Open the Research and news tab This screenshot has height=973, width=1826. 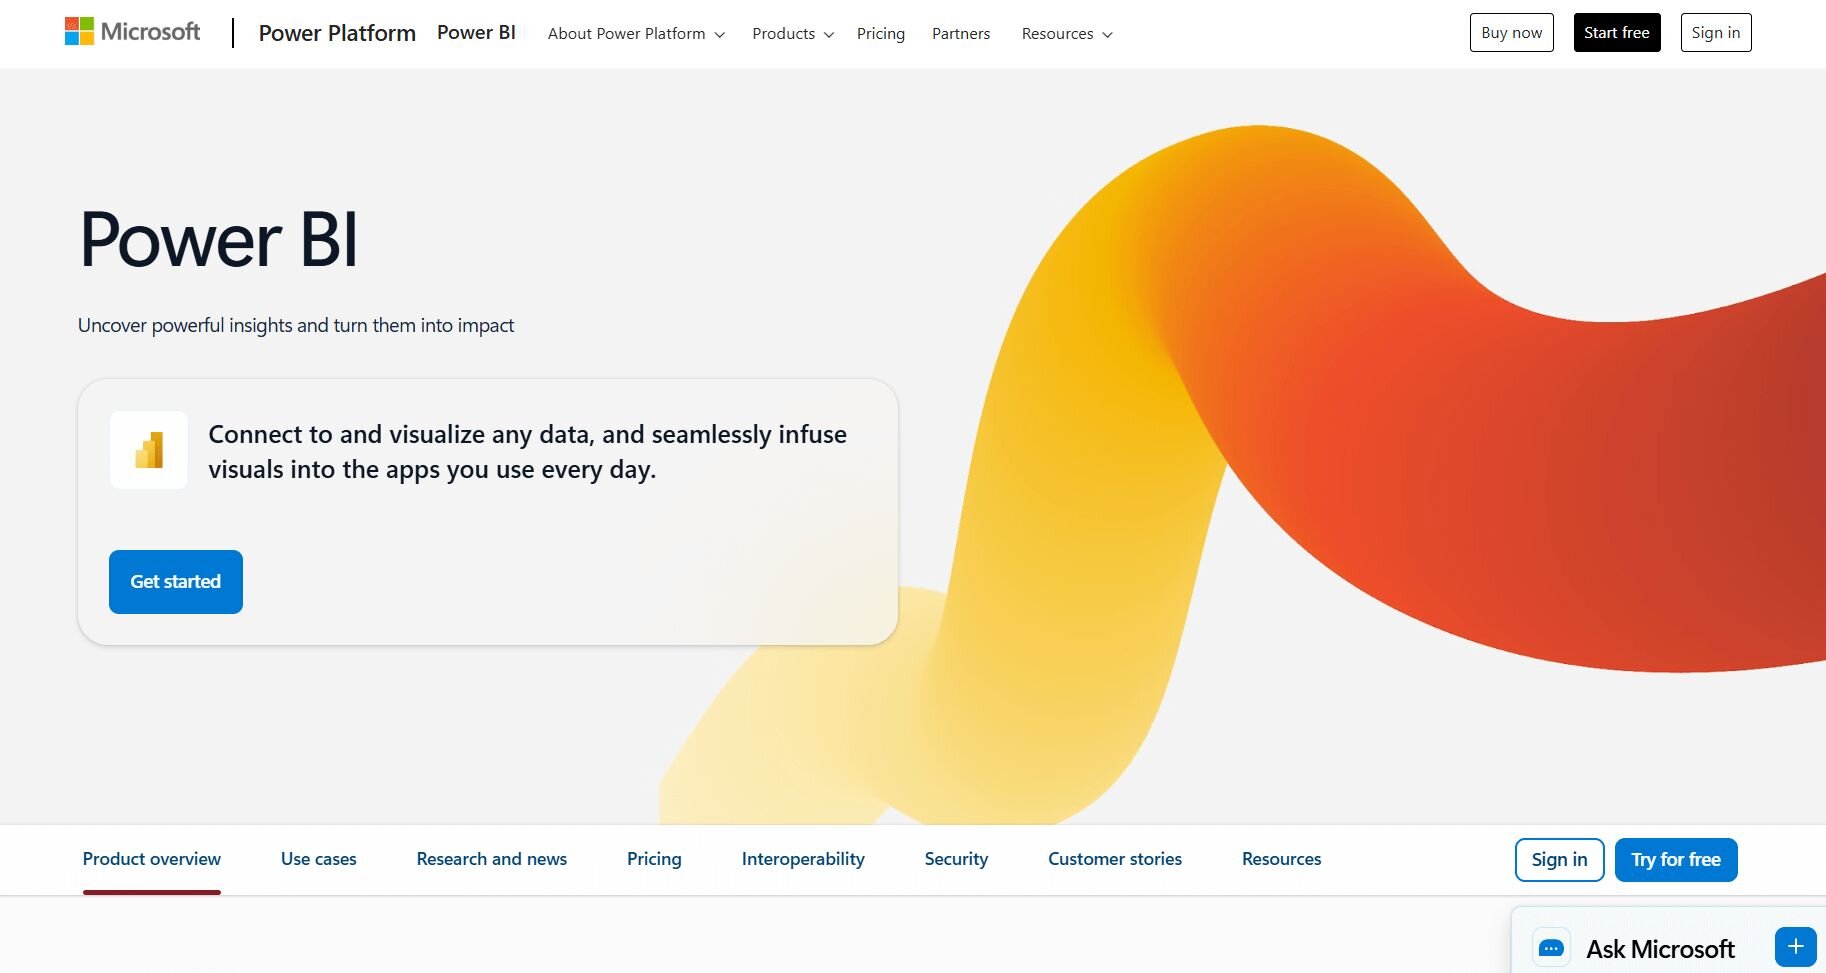(491, 859)
